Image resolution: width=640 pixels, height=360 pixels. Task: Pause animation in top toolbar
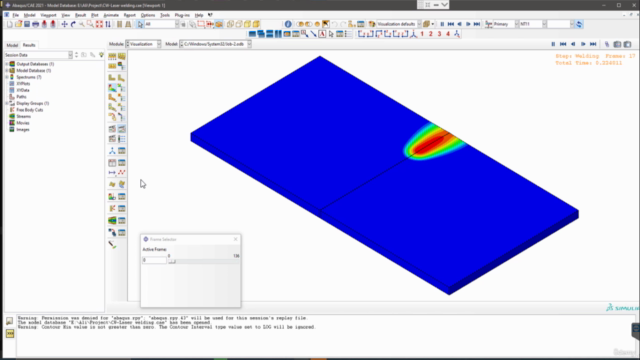442,24
